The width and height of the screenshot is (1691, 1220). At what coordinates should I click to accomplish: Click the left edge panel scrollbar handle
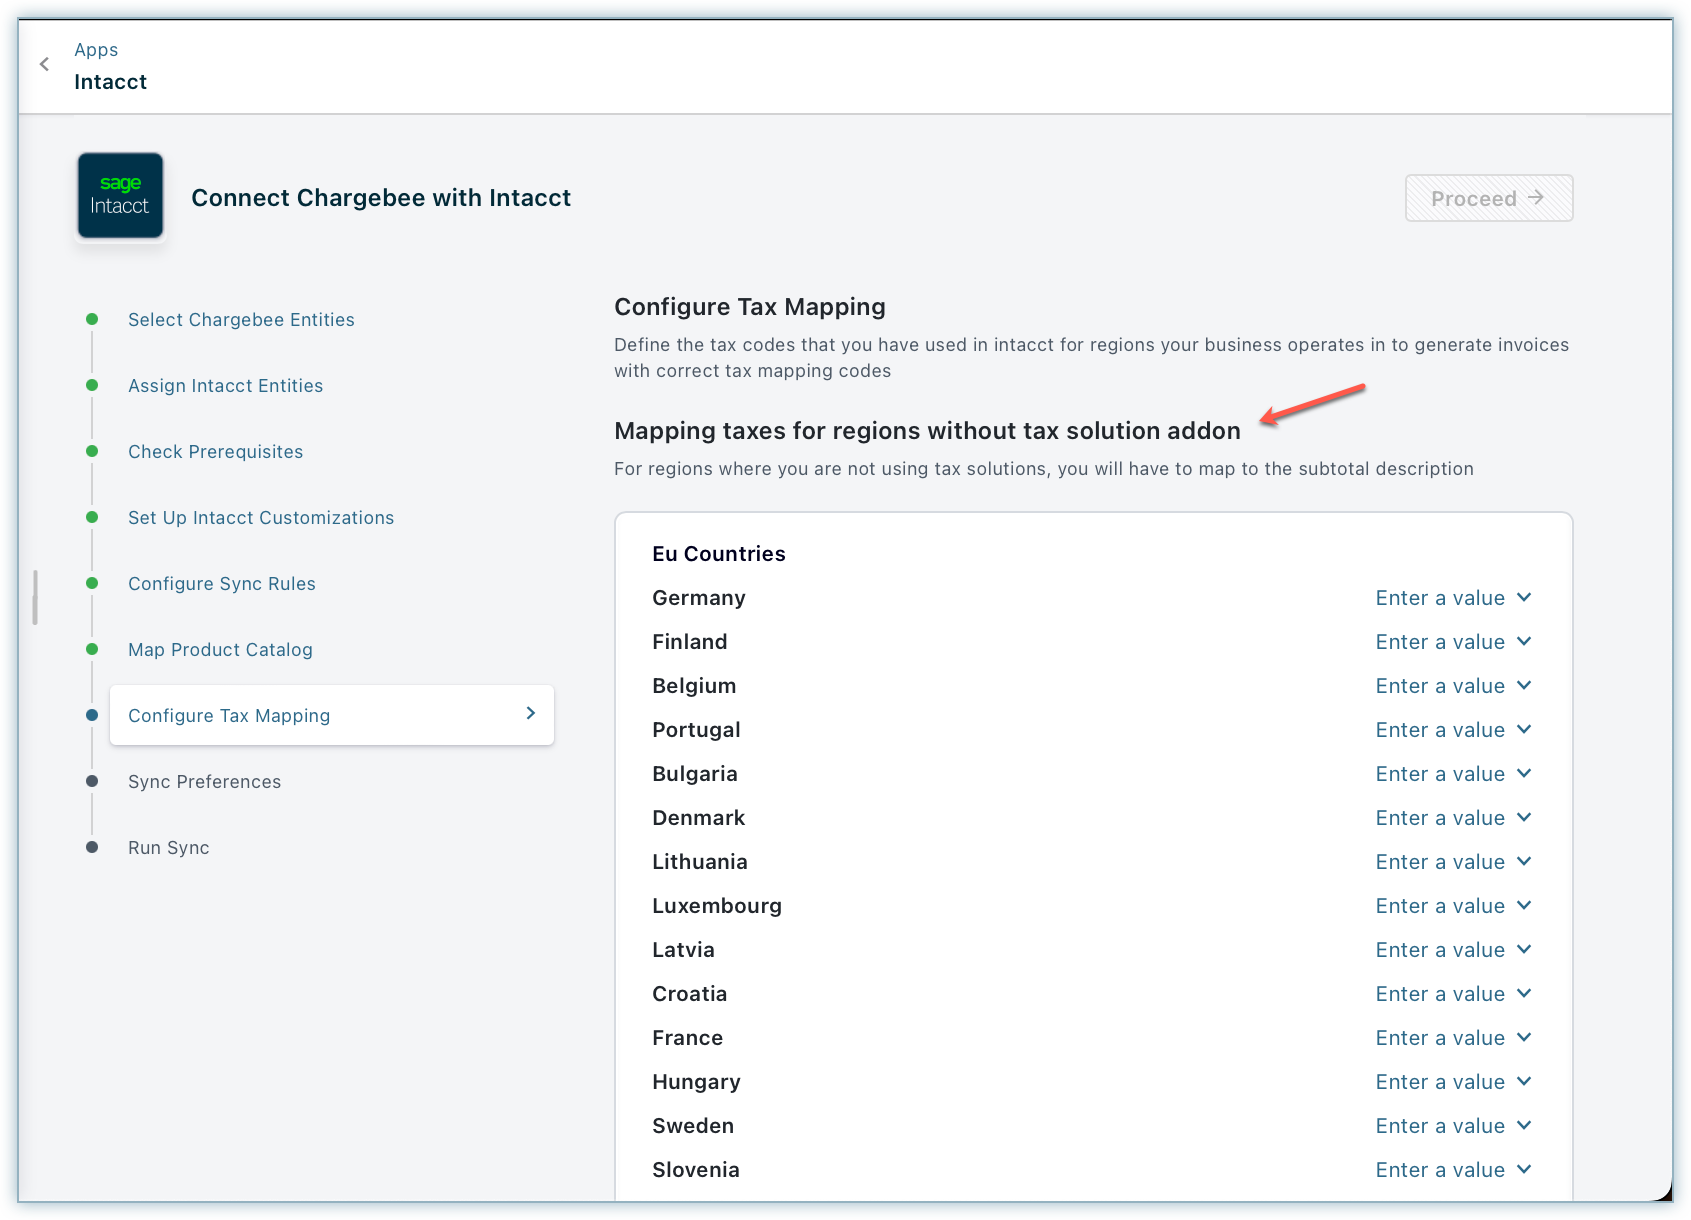(35, 597)
